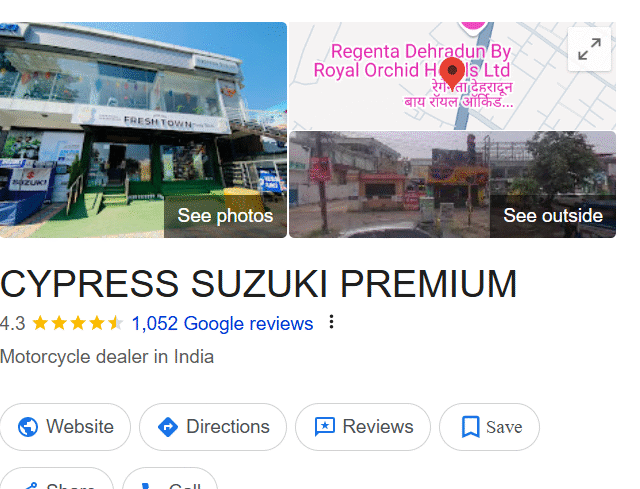This screenshot has width=640, height=489.
Task: Open See outside street view
Action: [x=553, y=216]
